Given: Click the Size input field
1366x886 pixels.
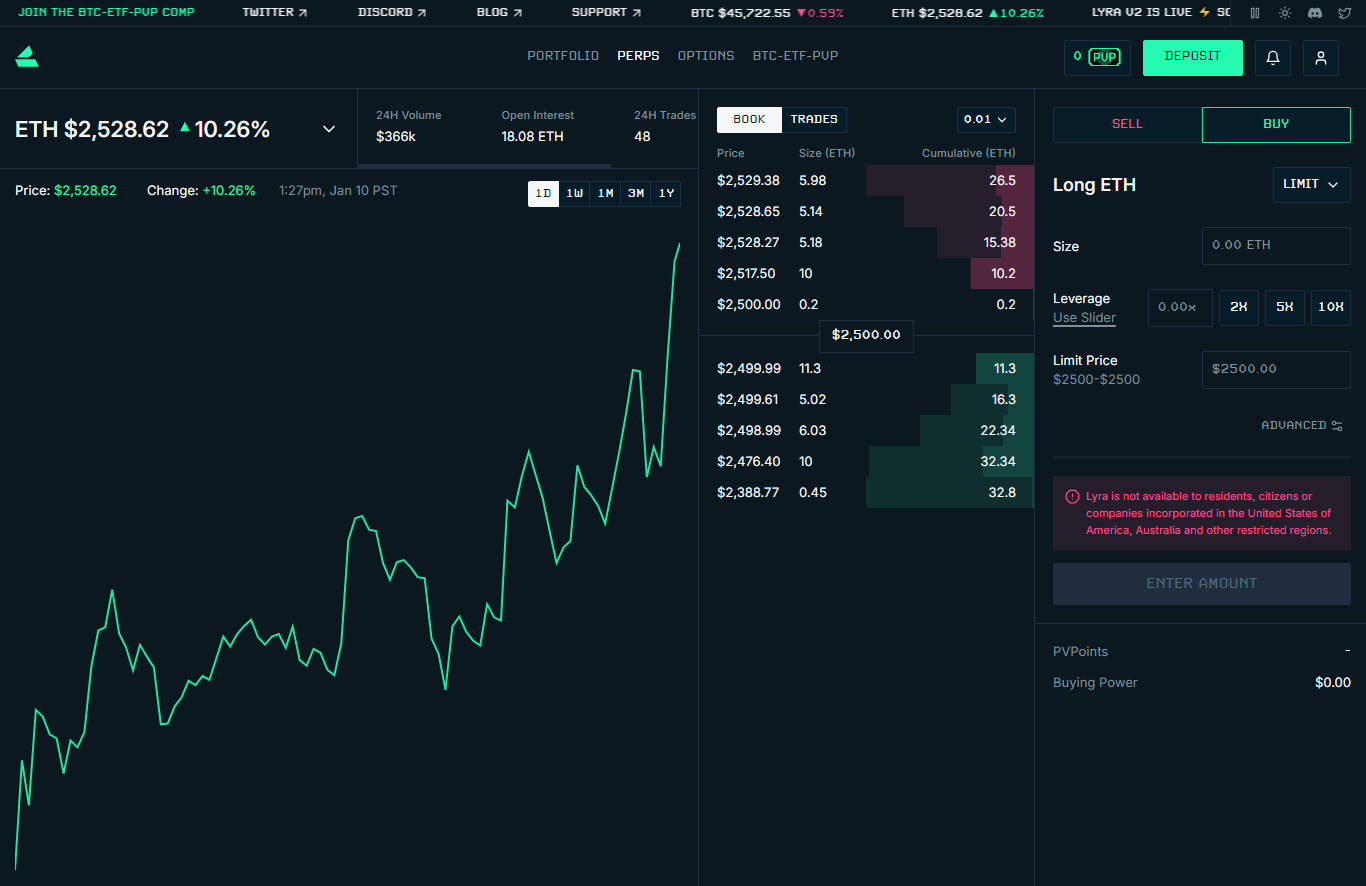Looking at the screenshot, I should pyautogui.click(x=1276, y=245).
